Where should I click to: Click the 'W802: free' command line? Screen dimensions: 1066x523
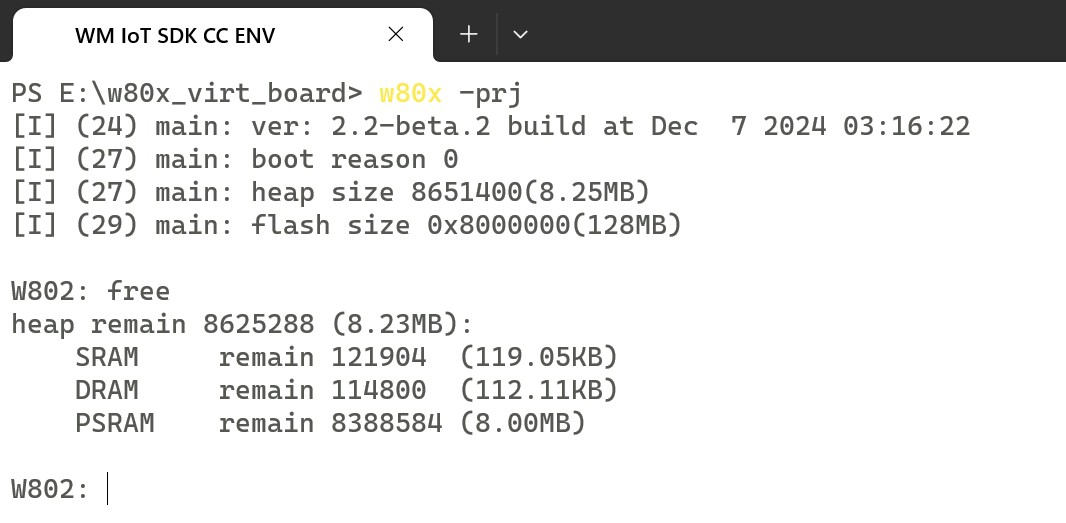[x=90, y=291]
